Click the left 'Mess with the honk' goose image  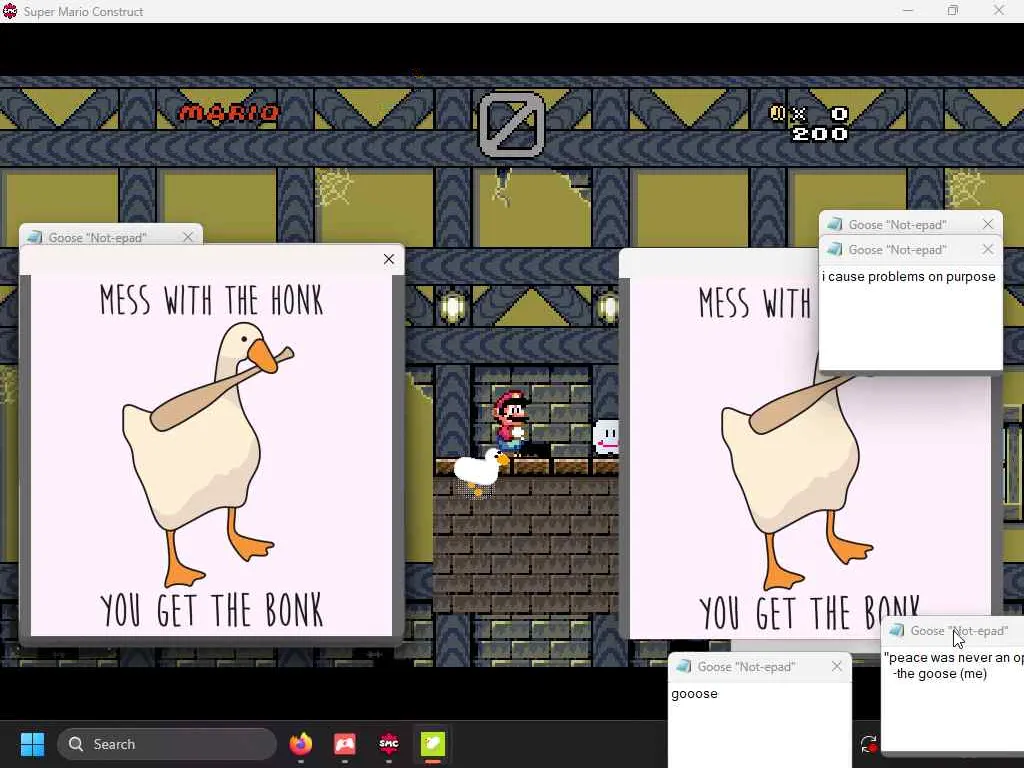(211, 455)
